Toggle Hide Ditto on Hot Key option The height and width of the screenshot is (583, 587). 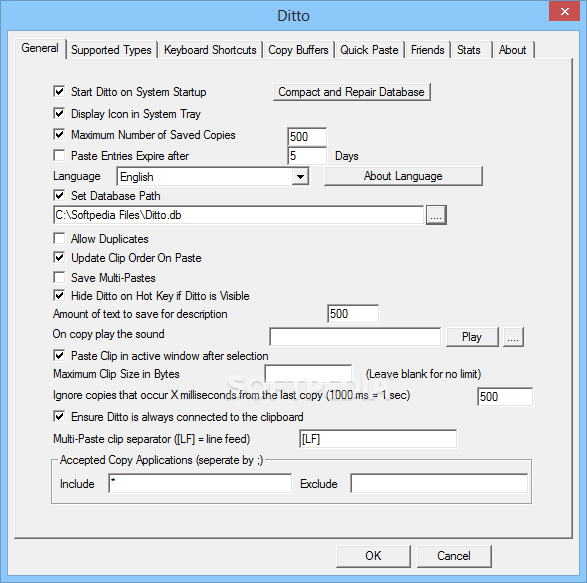(59, 295)
